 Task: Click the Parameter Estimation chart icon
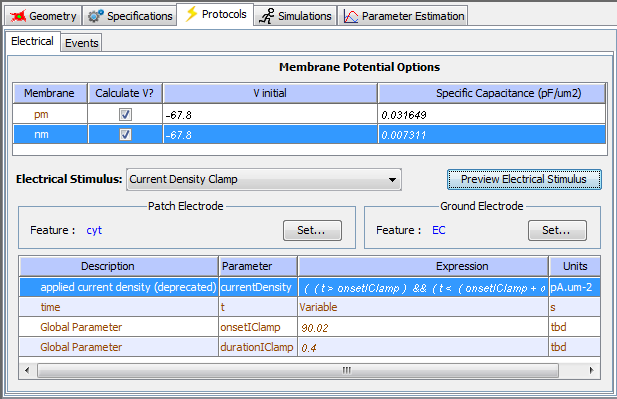(x=351, y=16)
